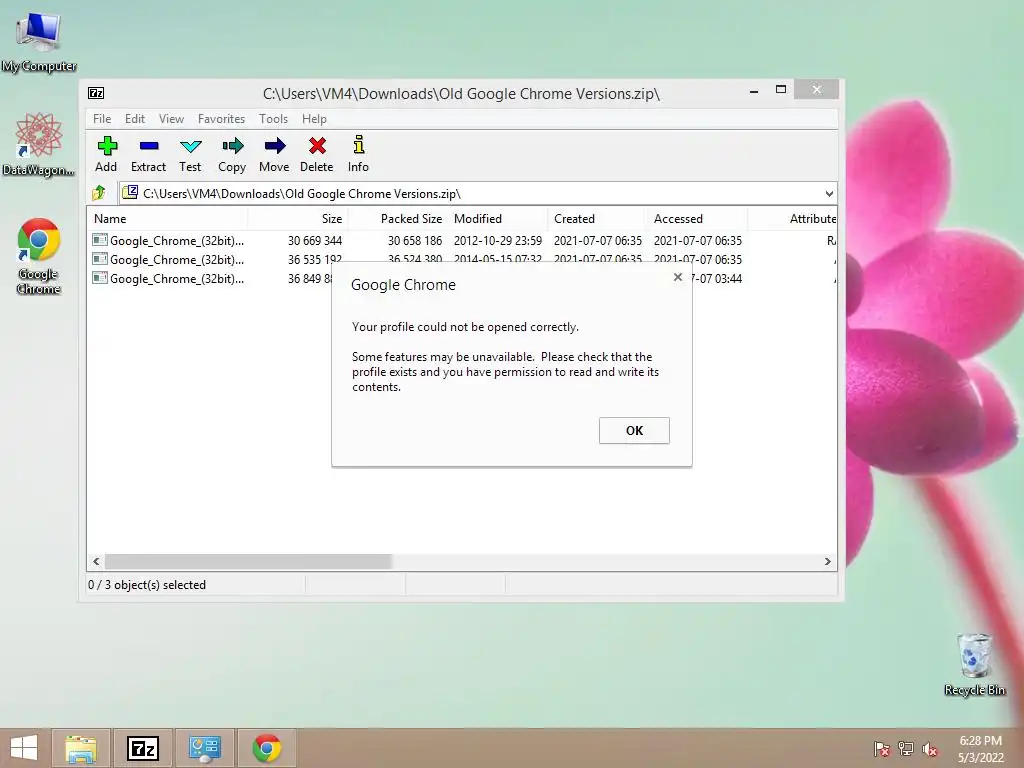
Task: Sort by the Created column header
Action: tap(598, 219)
